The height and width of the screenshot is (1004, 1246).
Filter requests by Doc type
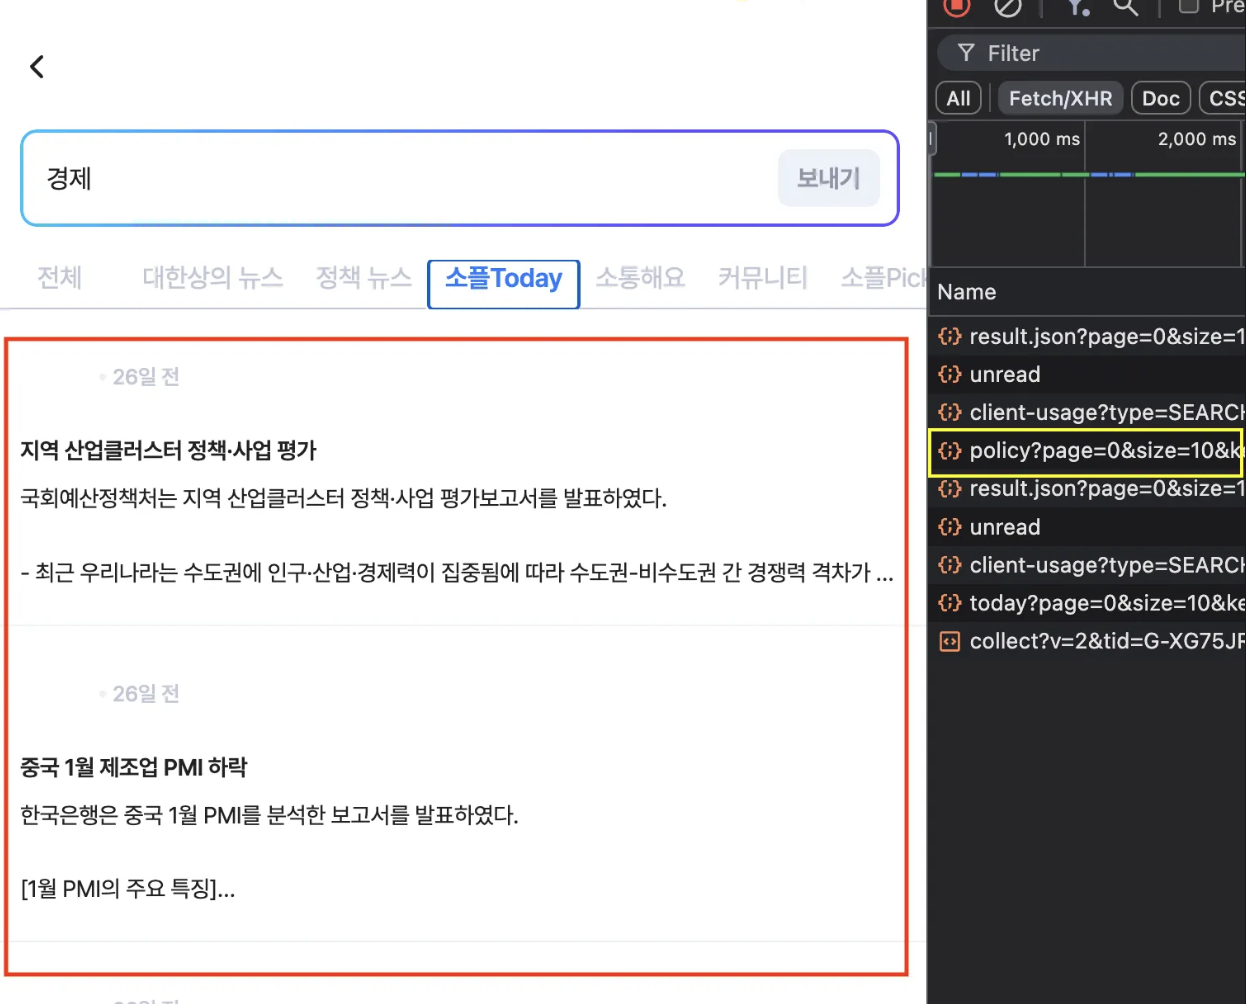(1161, 98)
